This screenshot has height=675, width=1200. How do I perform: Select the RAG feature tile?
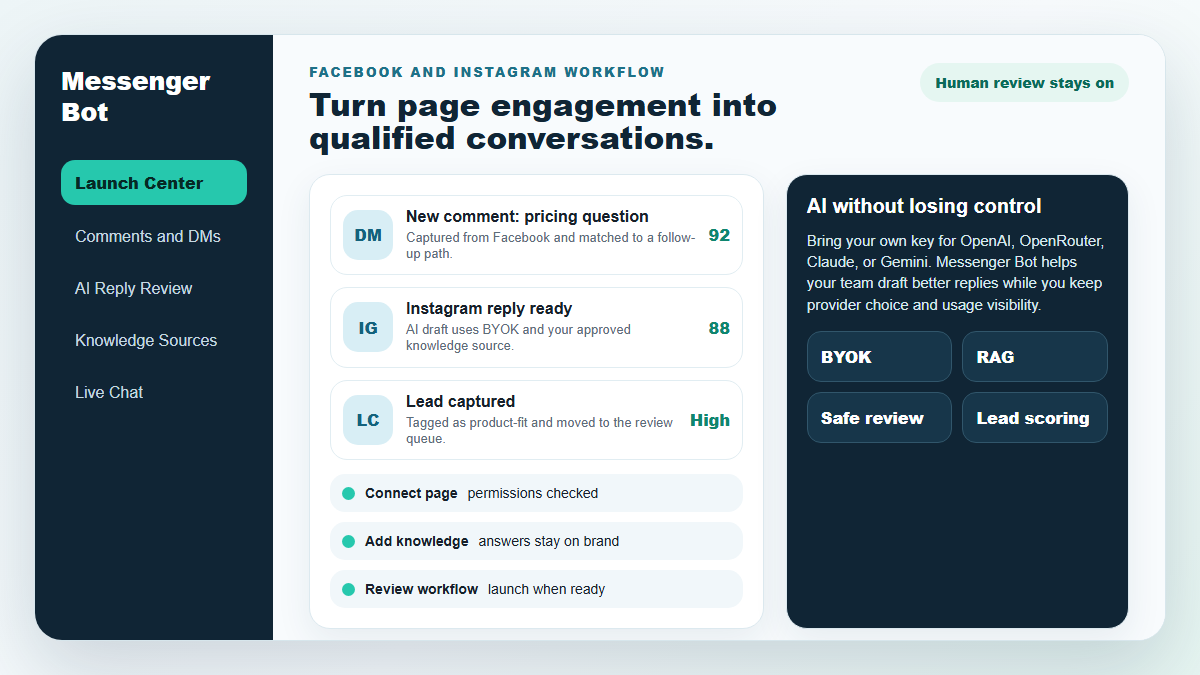coord(1035,356)
